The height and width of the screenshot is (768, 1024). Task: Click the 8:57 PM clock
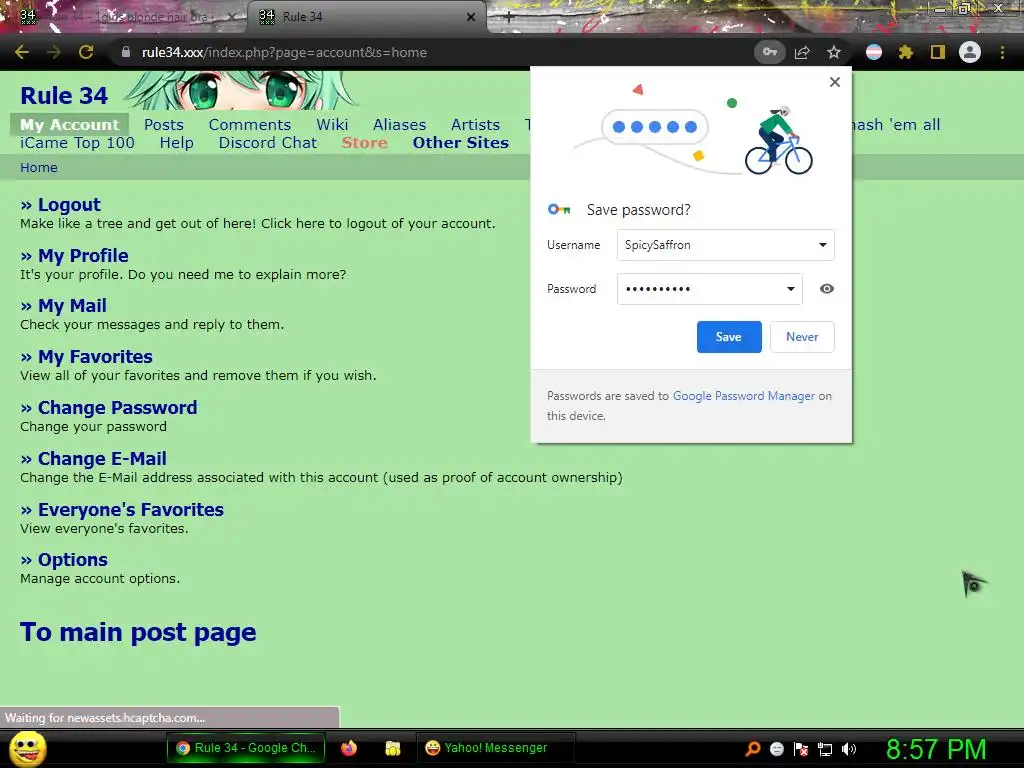[936, 749]
